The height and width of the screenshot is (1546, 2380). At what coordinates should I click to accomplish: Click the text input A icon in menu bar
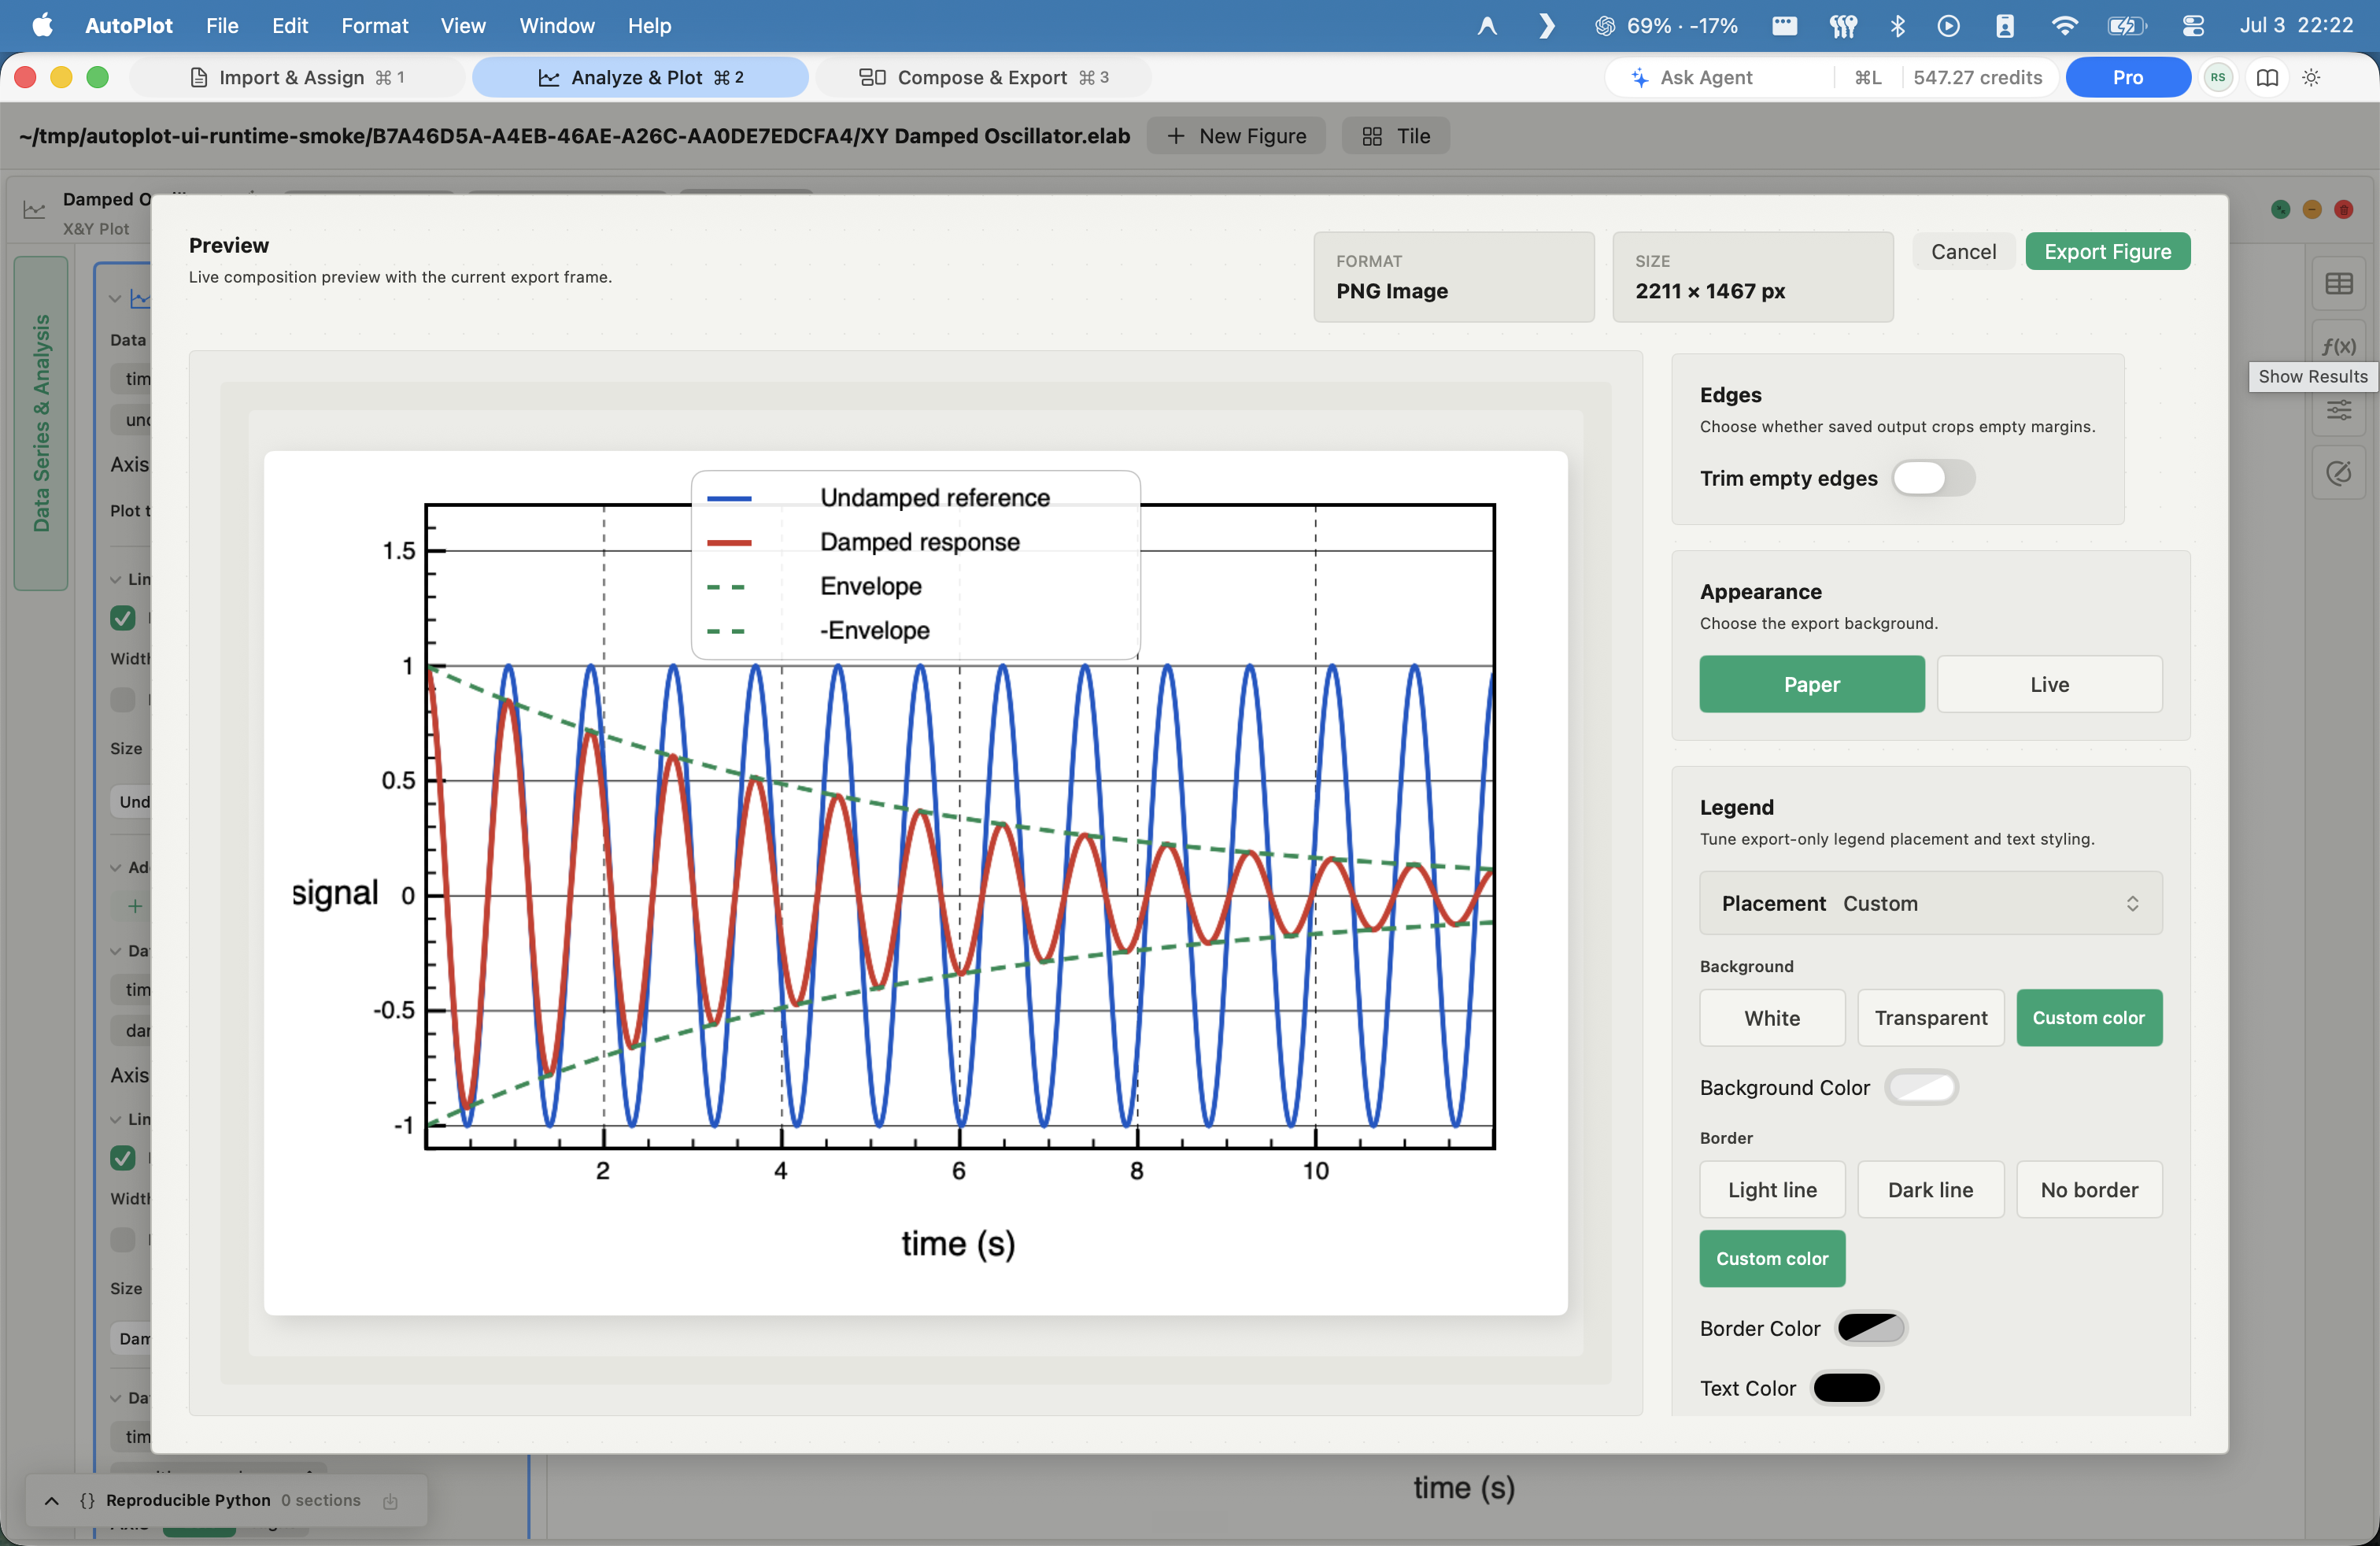(x=1487, y=25)
